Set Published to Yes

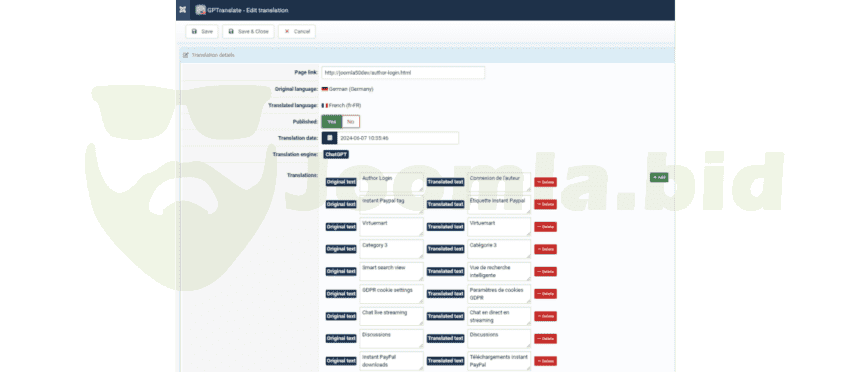click(332, 121)
